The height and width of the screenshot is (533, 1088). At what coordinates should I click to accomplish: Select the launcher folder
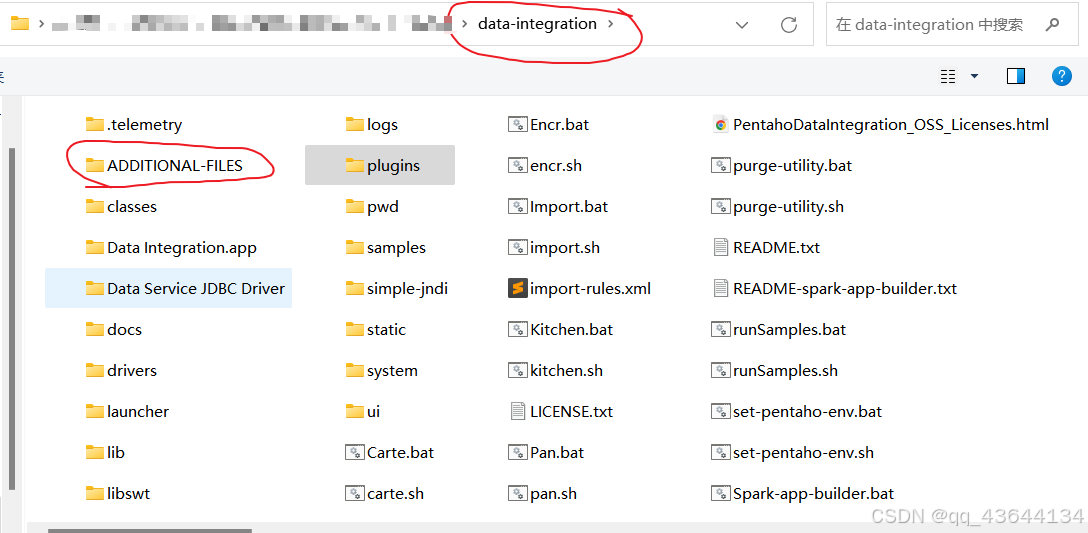(128, 412)
